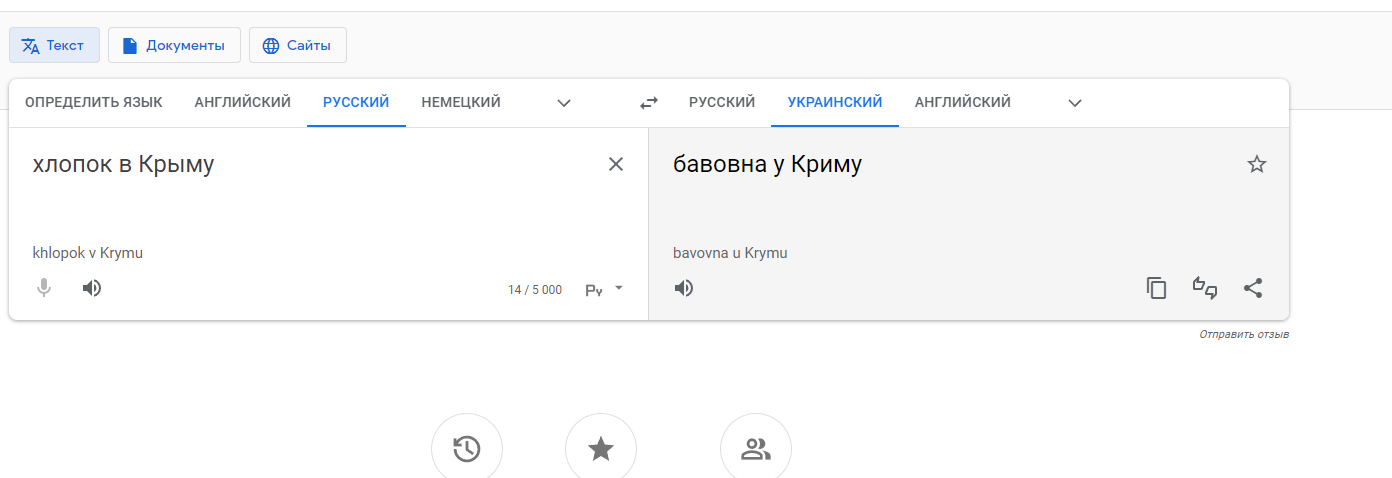The width and height of the screenshot is (1392, 478).
Task: Open the translation history
Action: click(467, 449)
